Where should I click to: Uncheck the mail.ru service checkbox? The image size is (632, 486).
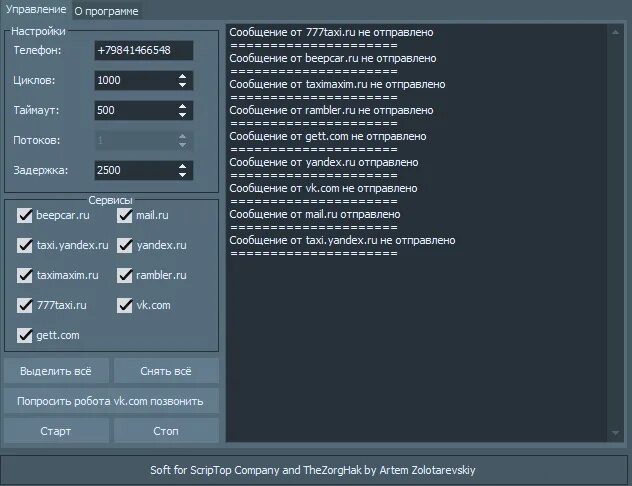125,215
